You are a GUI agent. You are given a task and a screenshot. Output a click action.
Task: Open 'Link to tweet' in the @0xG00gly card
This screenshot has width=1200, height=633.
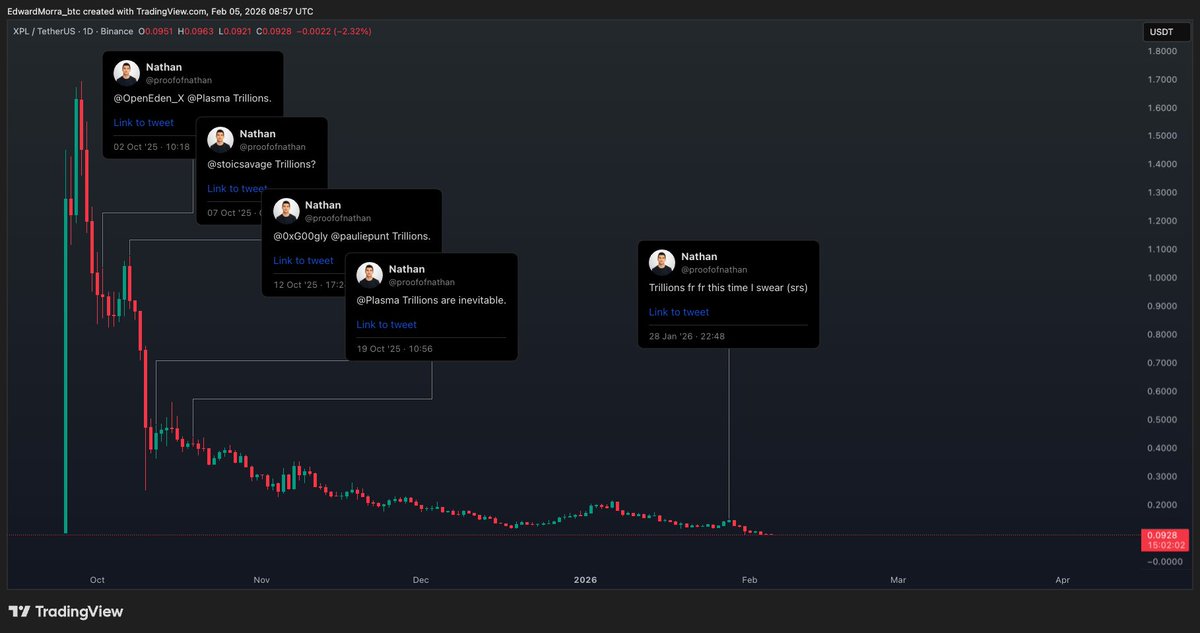[303, 260]
